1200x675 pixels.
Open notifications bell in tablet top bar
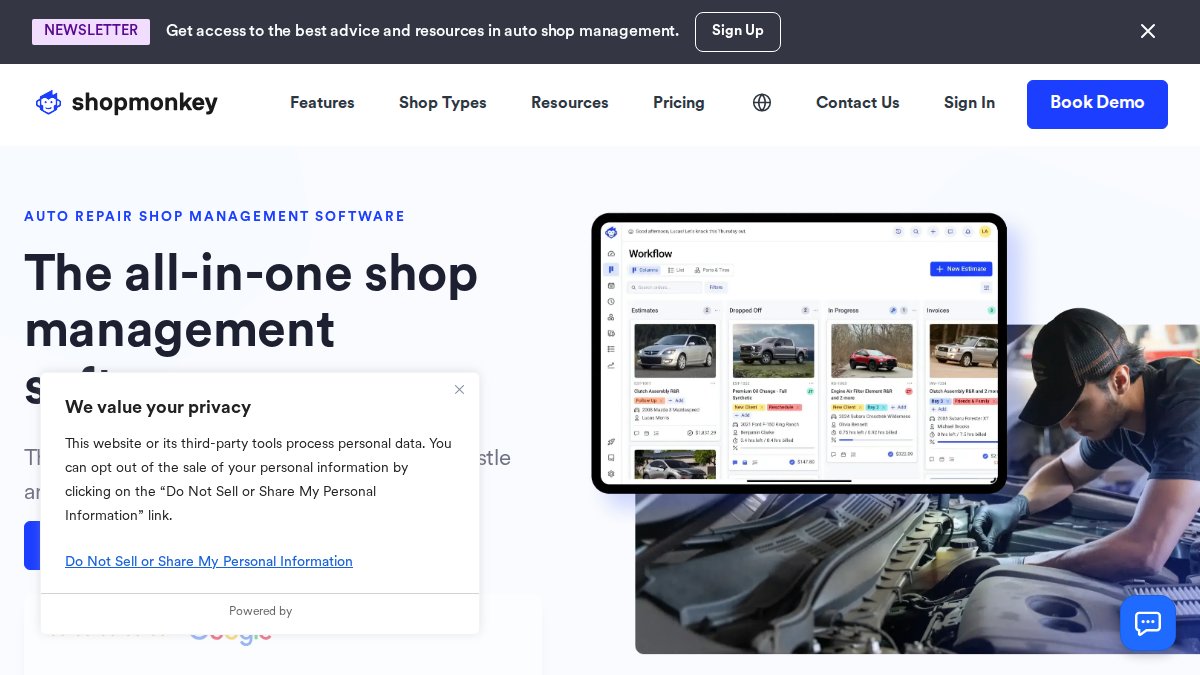(x=968, y=231)
